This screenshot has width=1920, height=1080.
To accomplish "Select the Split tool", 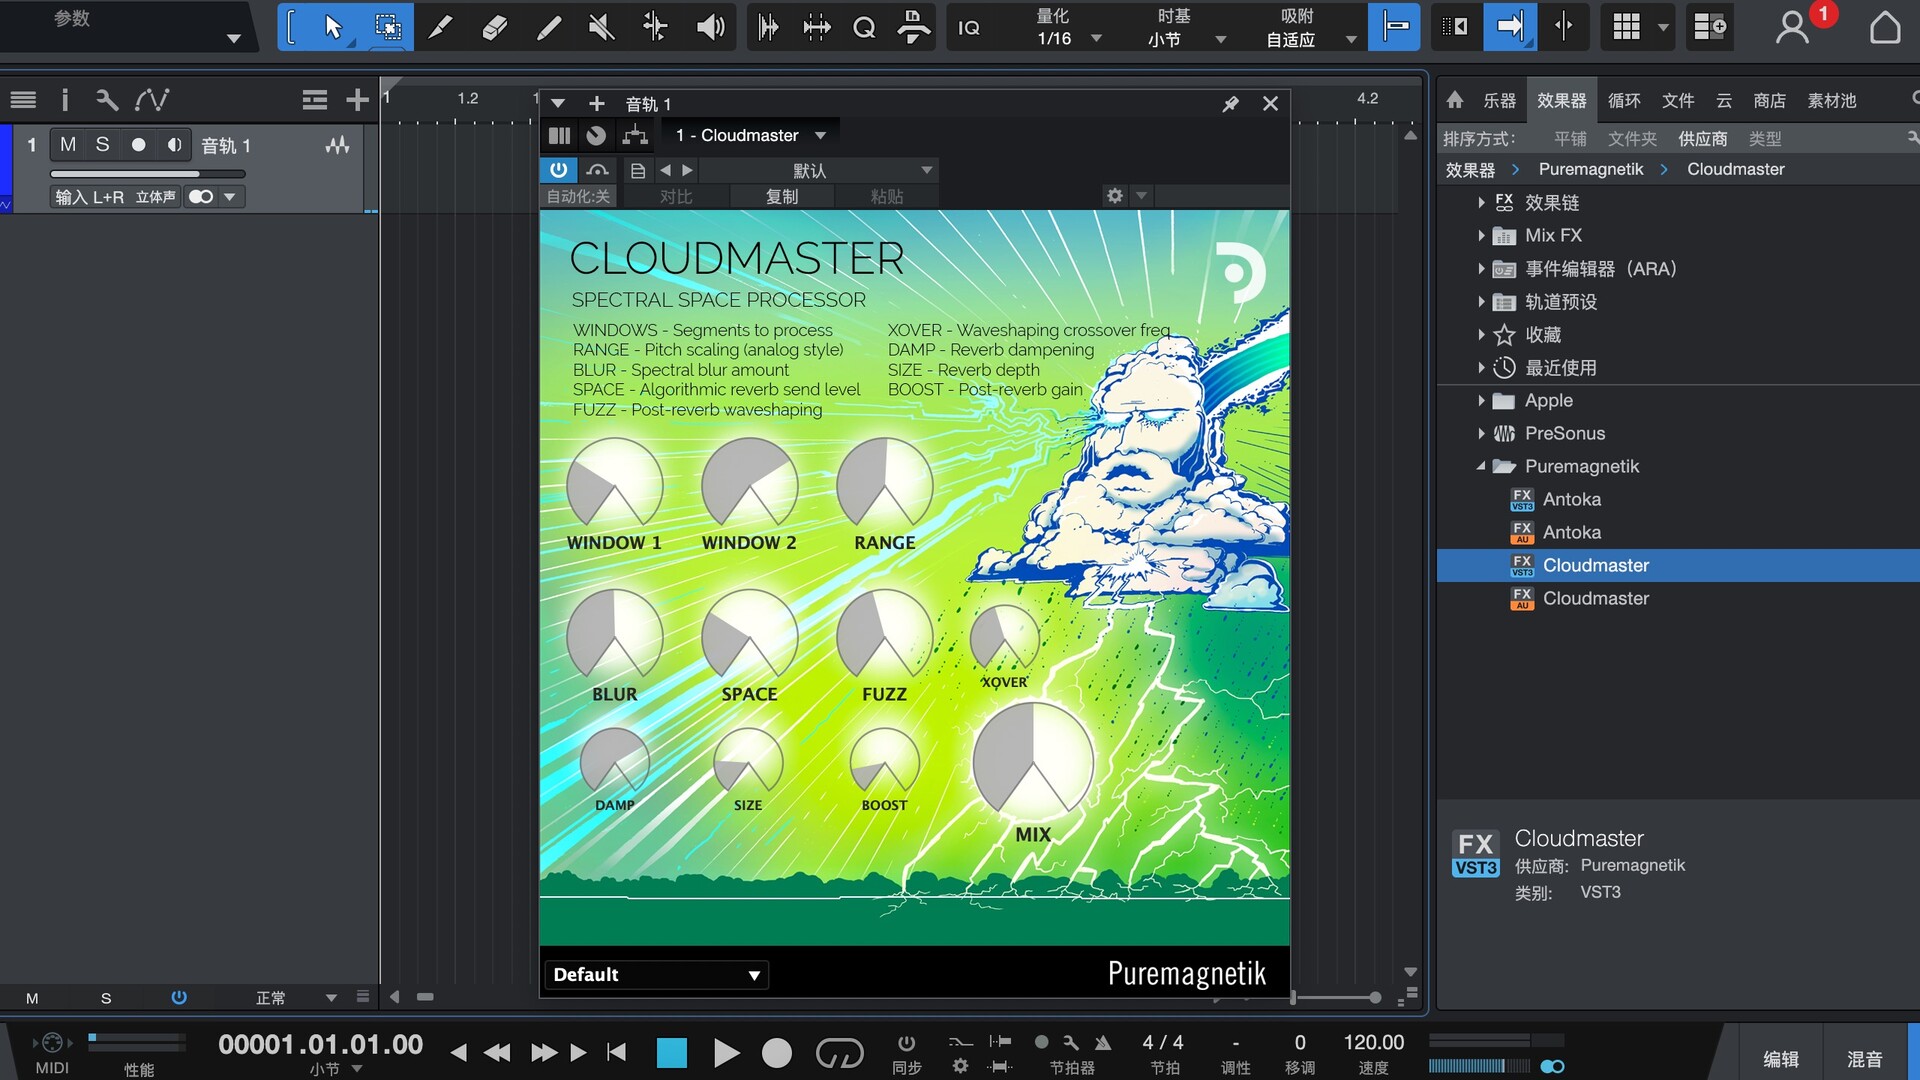I will coord(440,27).
